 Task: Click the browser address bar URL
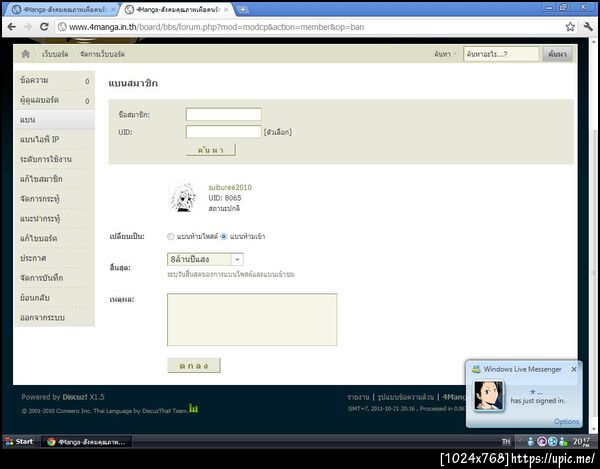[x=216, y=27]
